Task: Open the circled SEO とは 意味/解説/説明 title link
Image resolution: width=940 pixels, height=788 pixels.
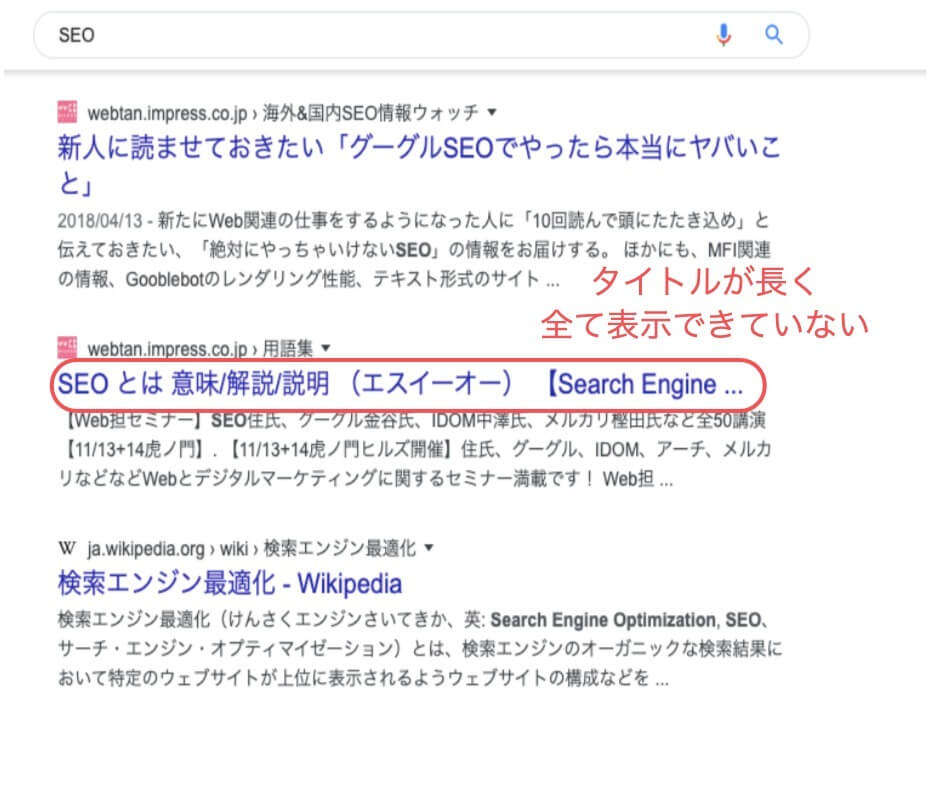Action: (400, 384)
